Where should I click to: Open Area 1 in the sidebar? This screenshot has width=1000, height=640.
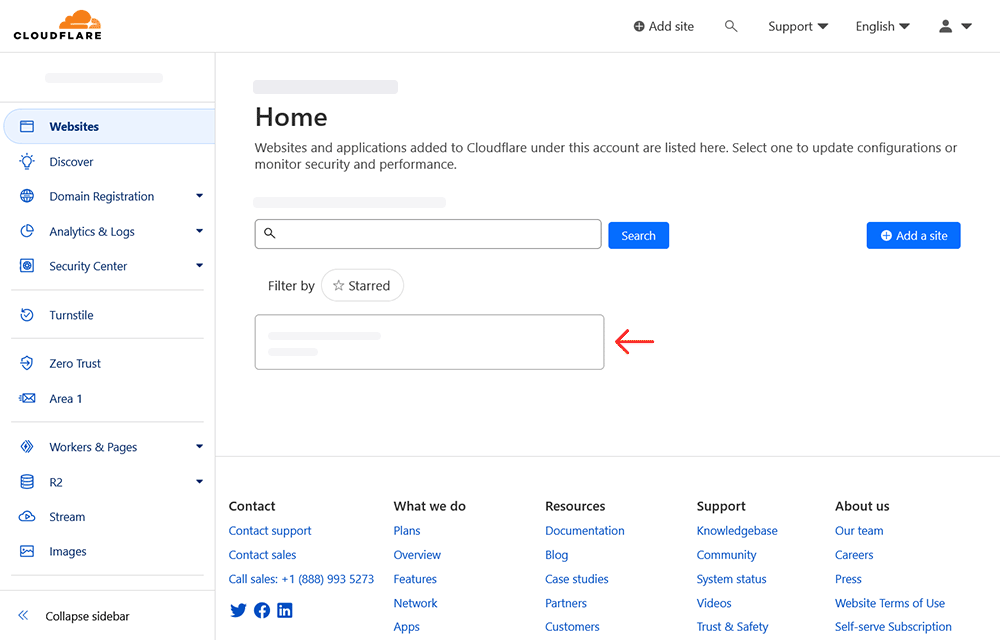(x=66, y=398)
